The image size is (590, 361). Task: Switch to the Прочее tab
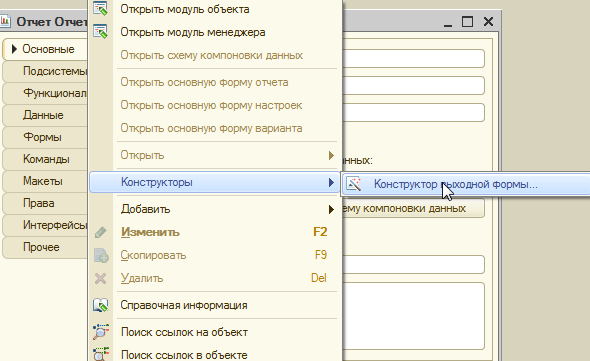point(45,247)
